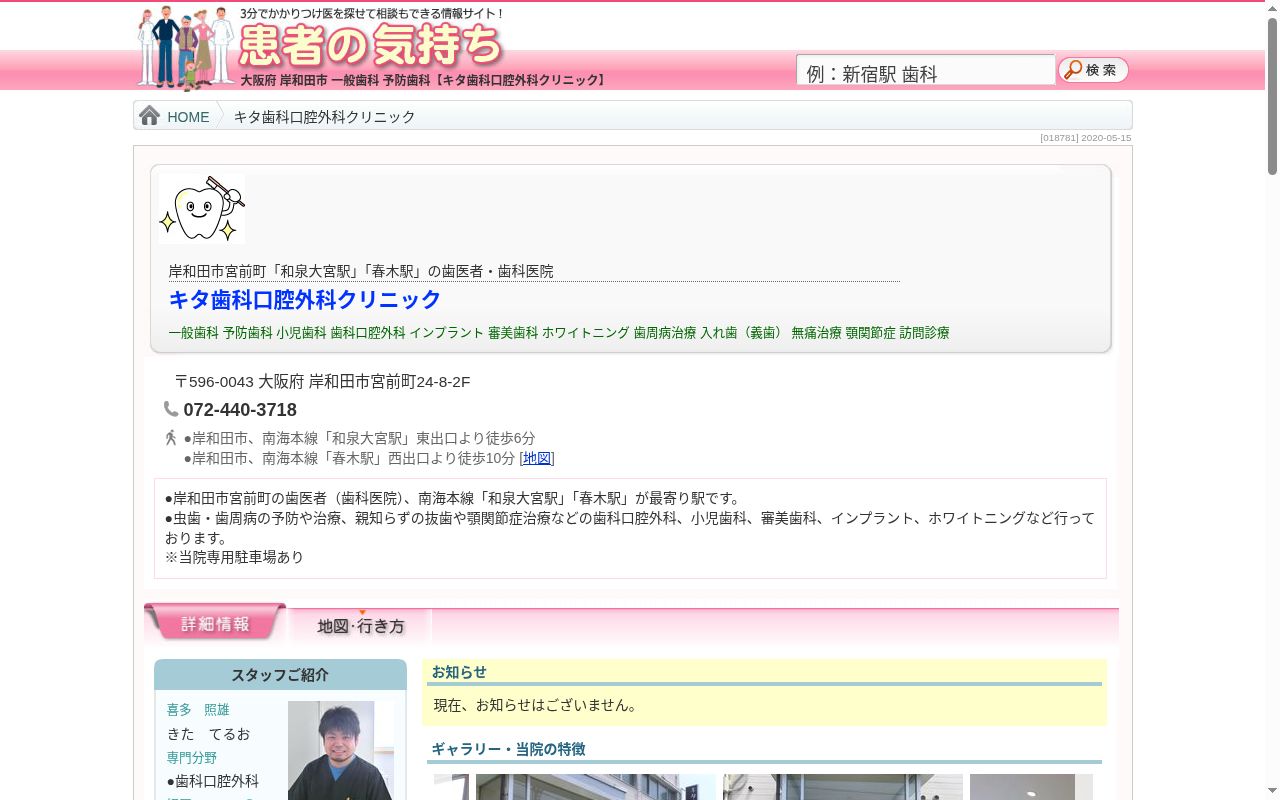The width and height of the screenshot is (1280, 800).
Task: Click the スタッフご紹介 panel header
Action: point(280,675)
